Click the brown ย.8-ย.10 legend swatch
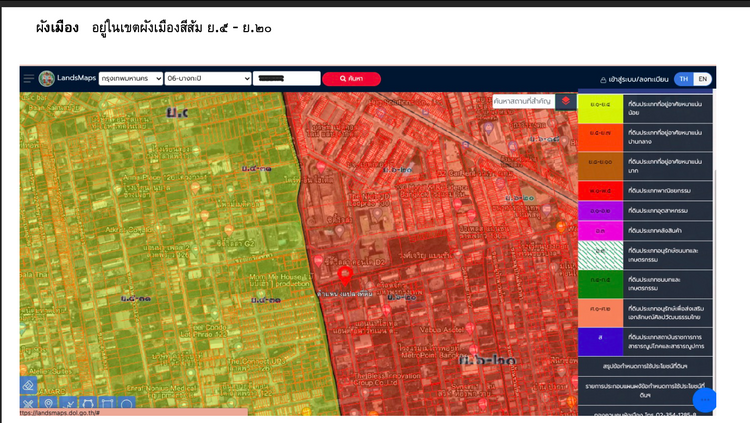 [600, 166]
